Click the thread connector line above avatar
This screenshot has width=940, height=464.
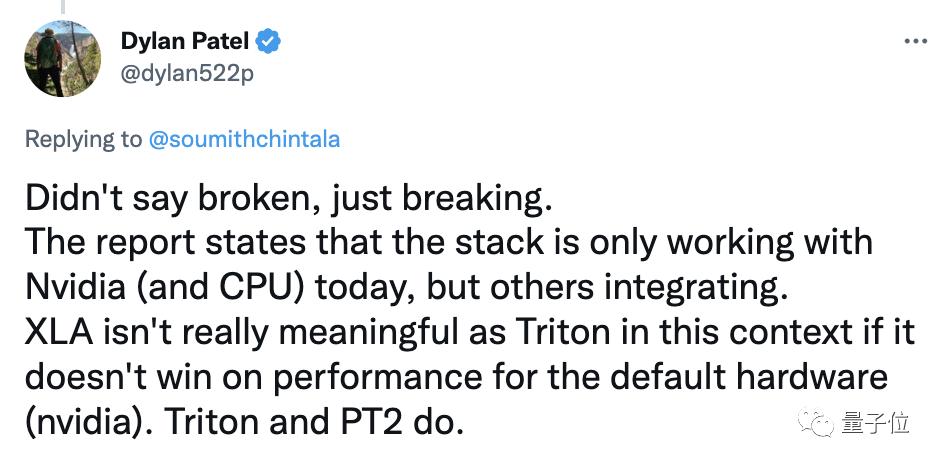[x=62, y=7]
